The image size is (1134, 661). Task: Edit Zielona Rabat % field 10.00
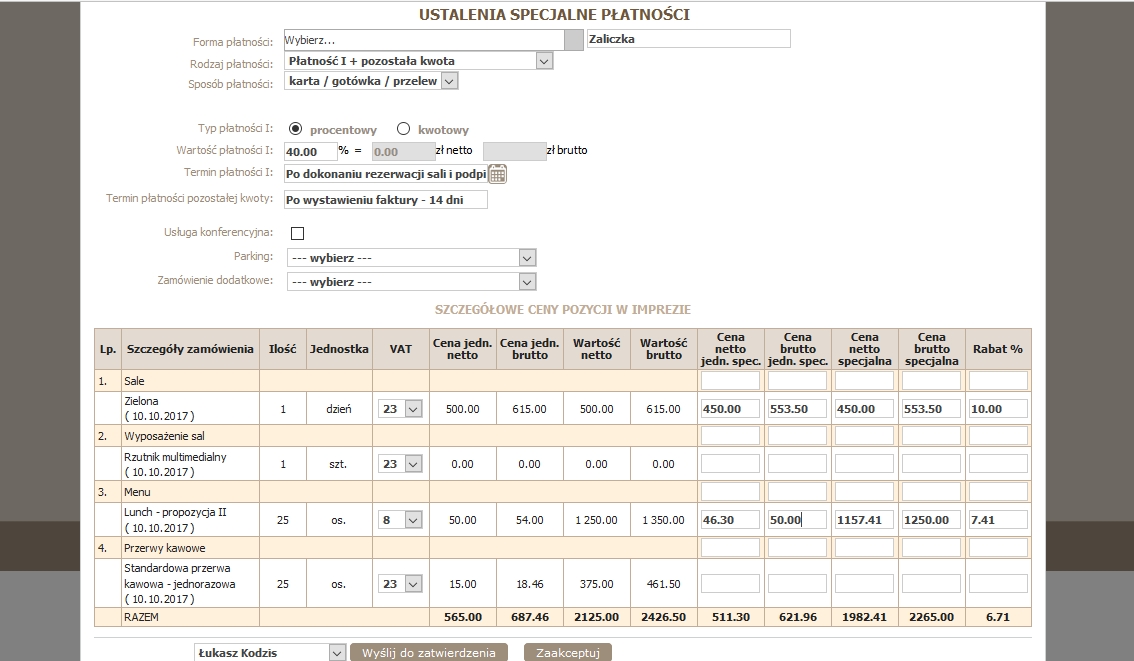click(x=998, y=409)
